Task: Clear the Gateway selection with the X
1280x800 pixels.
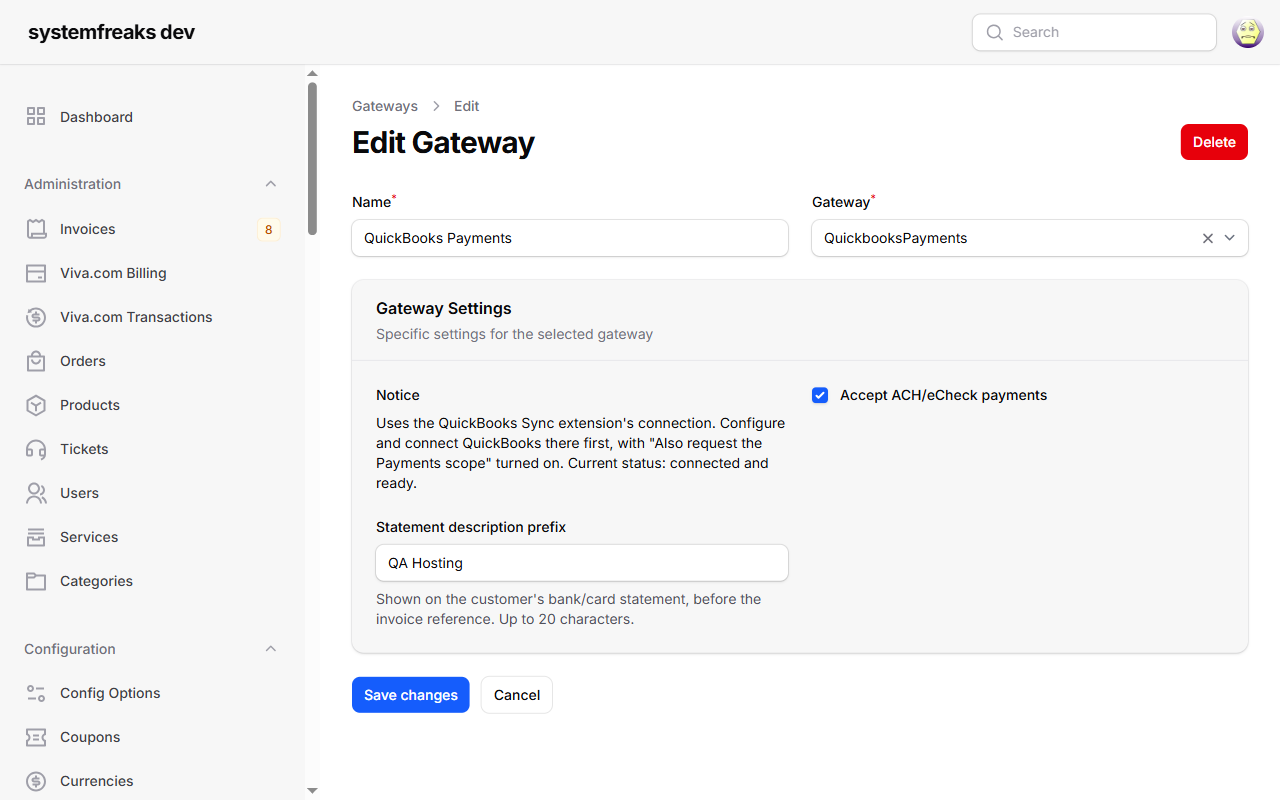Action: 1207,238
